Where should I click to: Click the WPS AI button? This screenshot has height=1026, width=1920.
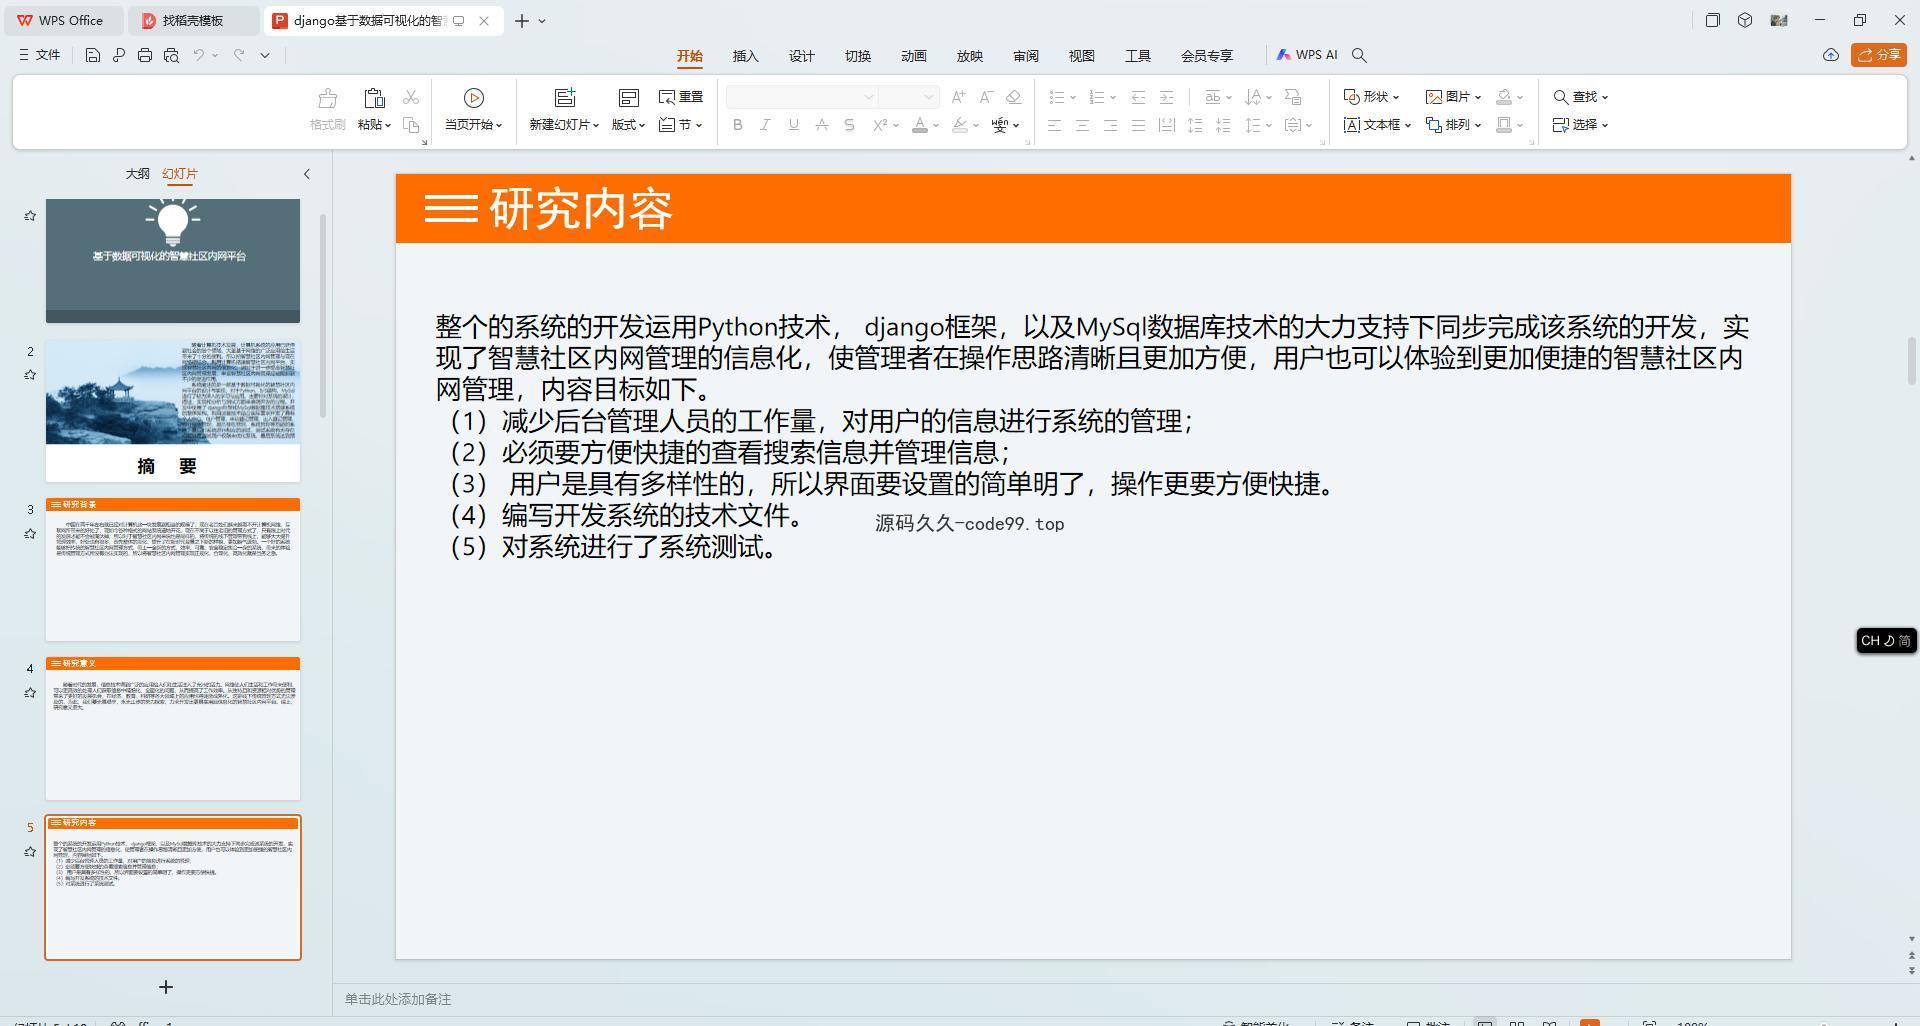click(1306, 55)
